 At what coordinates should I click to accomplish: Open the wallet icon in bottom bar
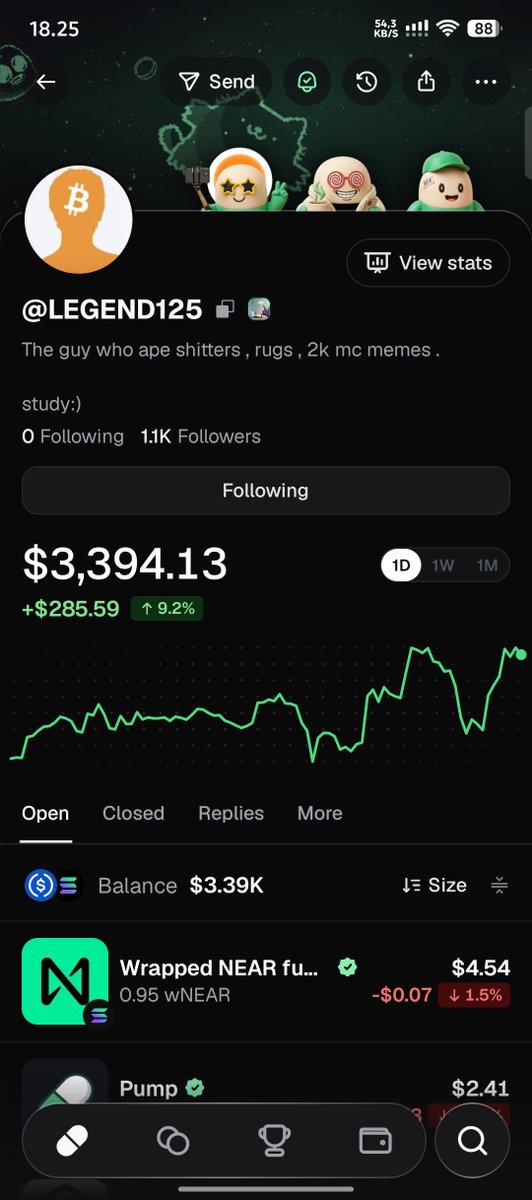pyautogui.click(x=373, y=1140)
